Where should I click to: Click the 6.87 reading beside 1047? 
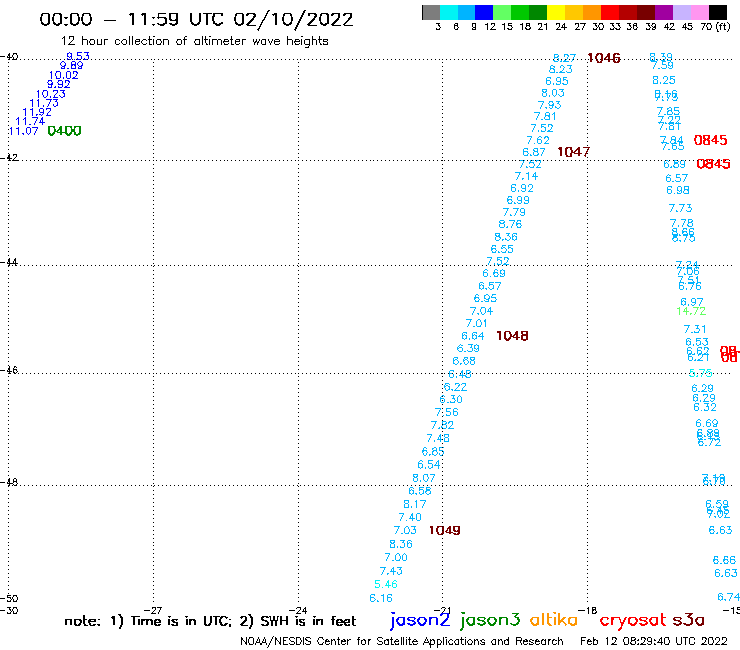(534, 152)
